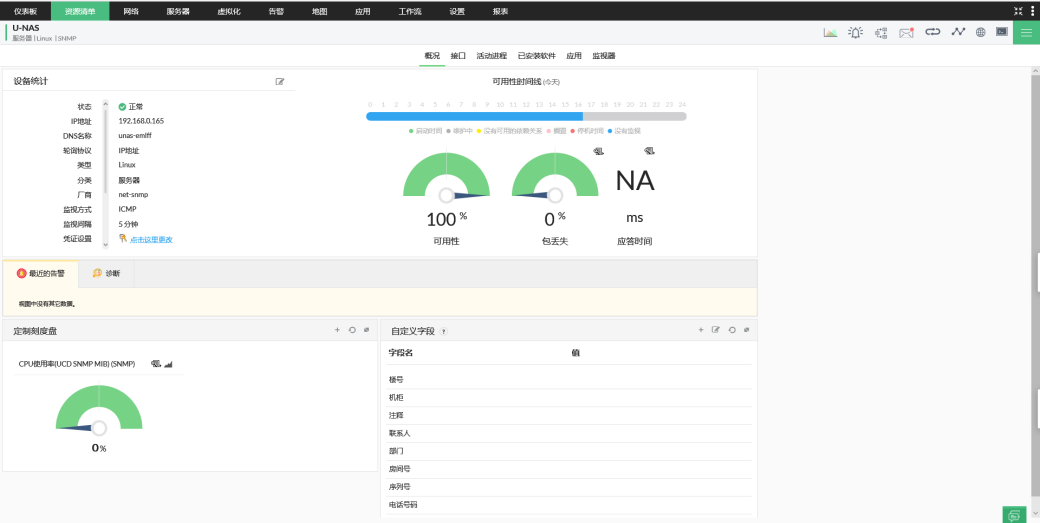This screenshot has width=1040, height=523.
Task: Click the tag icon above NA response time
Action: coord(649,151)
